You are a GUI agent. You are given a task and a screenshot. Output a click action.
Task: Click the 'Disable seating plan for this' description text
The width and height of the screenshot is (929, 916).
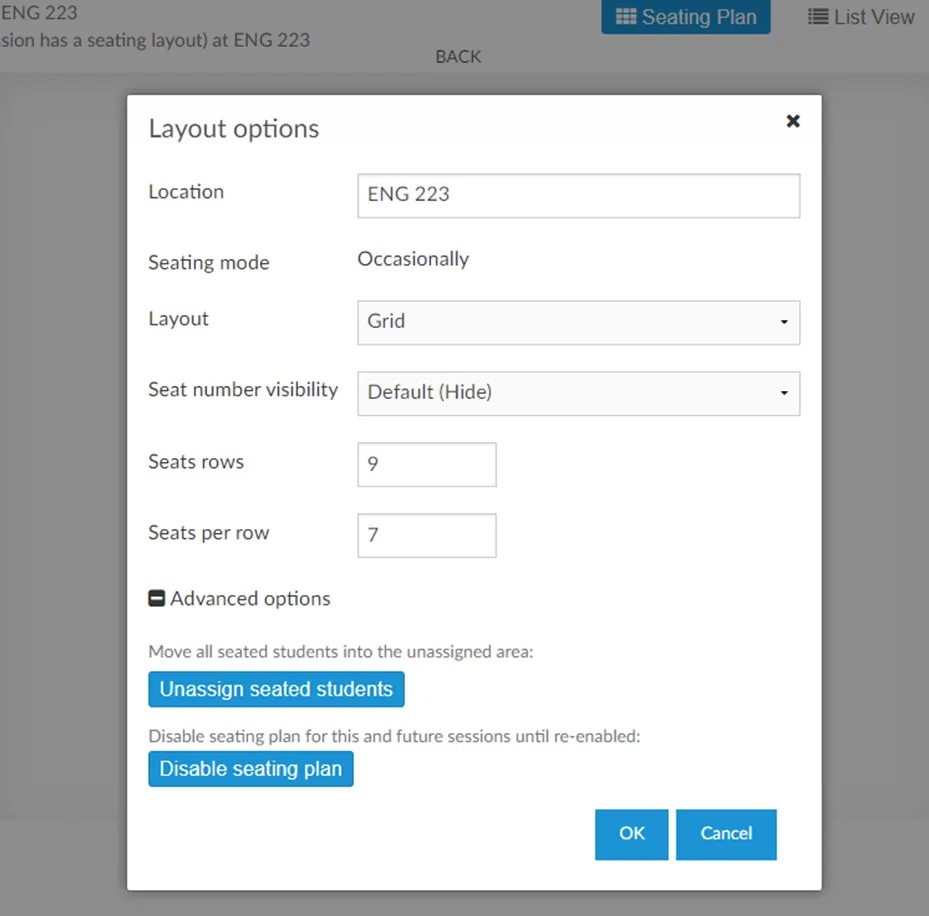(394, 736)
